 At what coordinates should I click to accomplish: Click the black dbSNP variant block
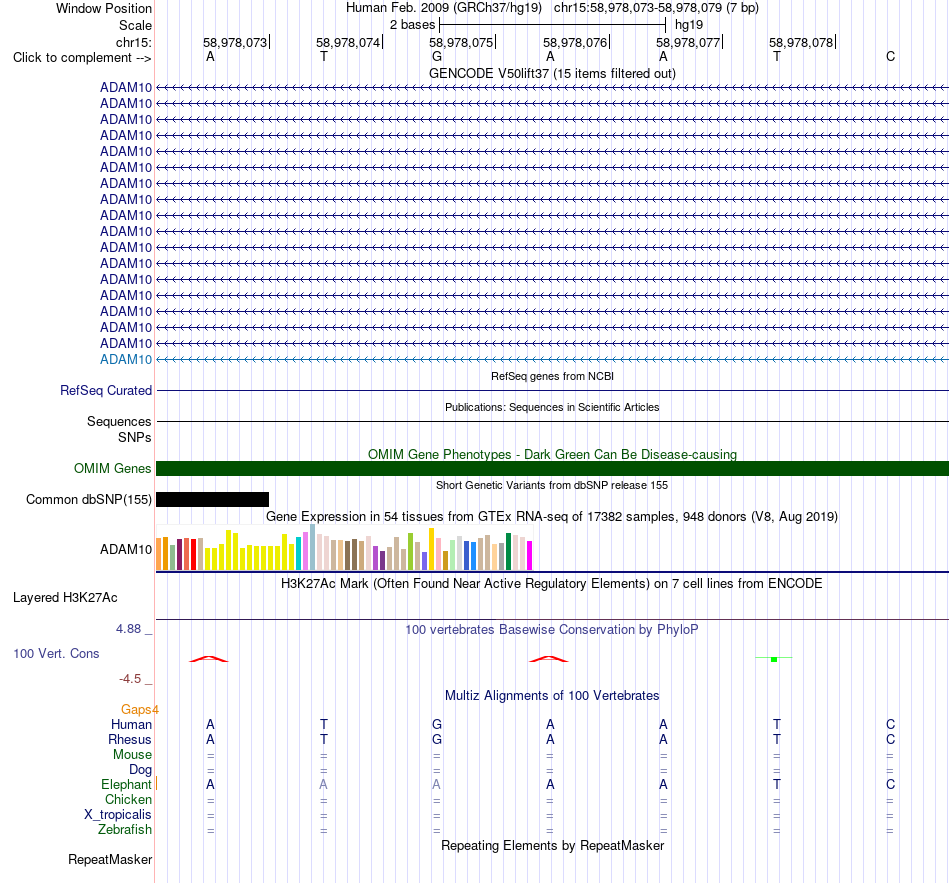coord(212,499)
